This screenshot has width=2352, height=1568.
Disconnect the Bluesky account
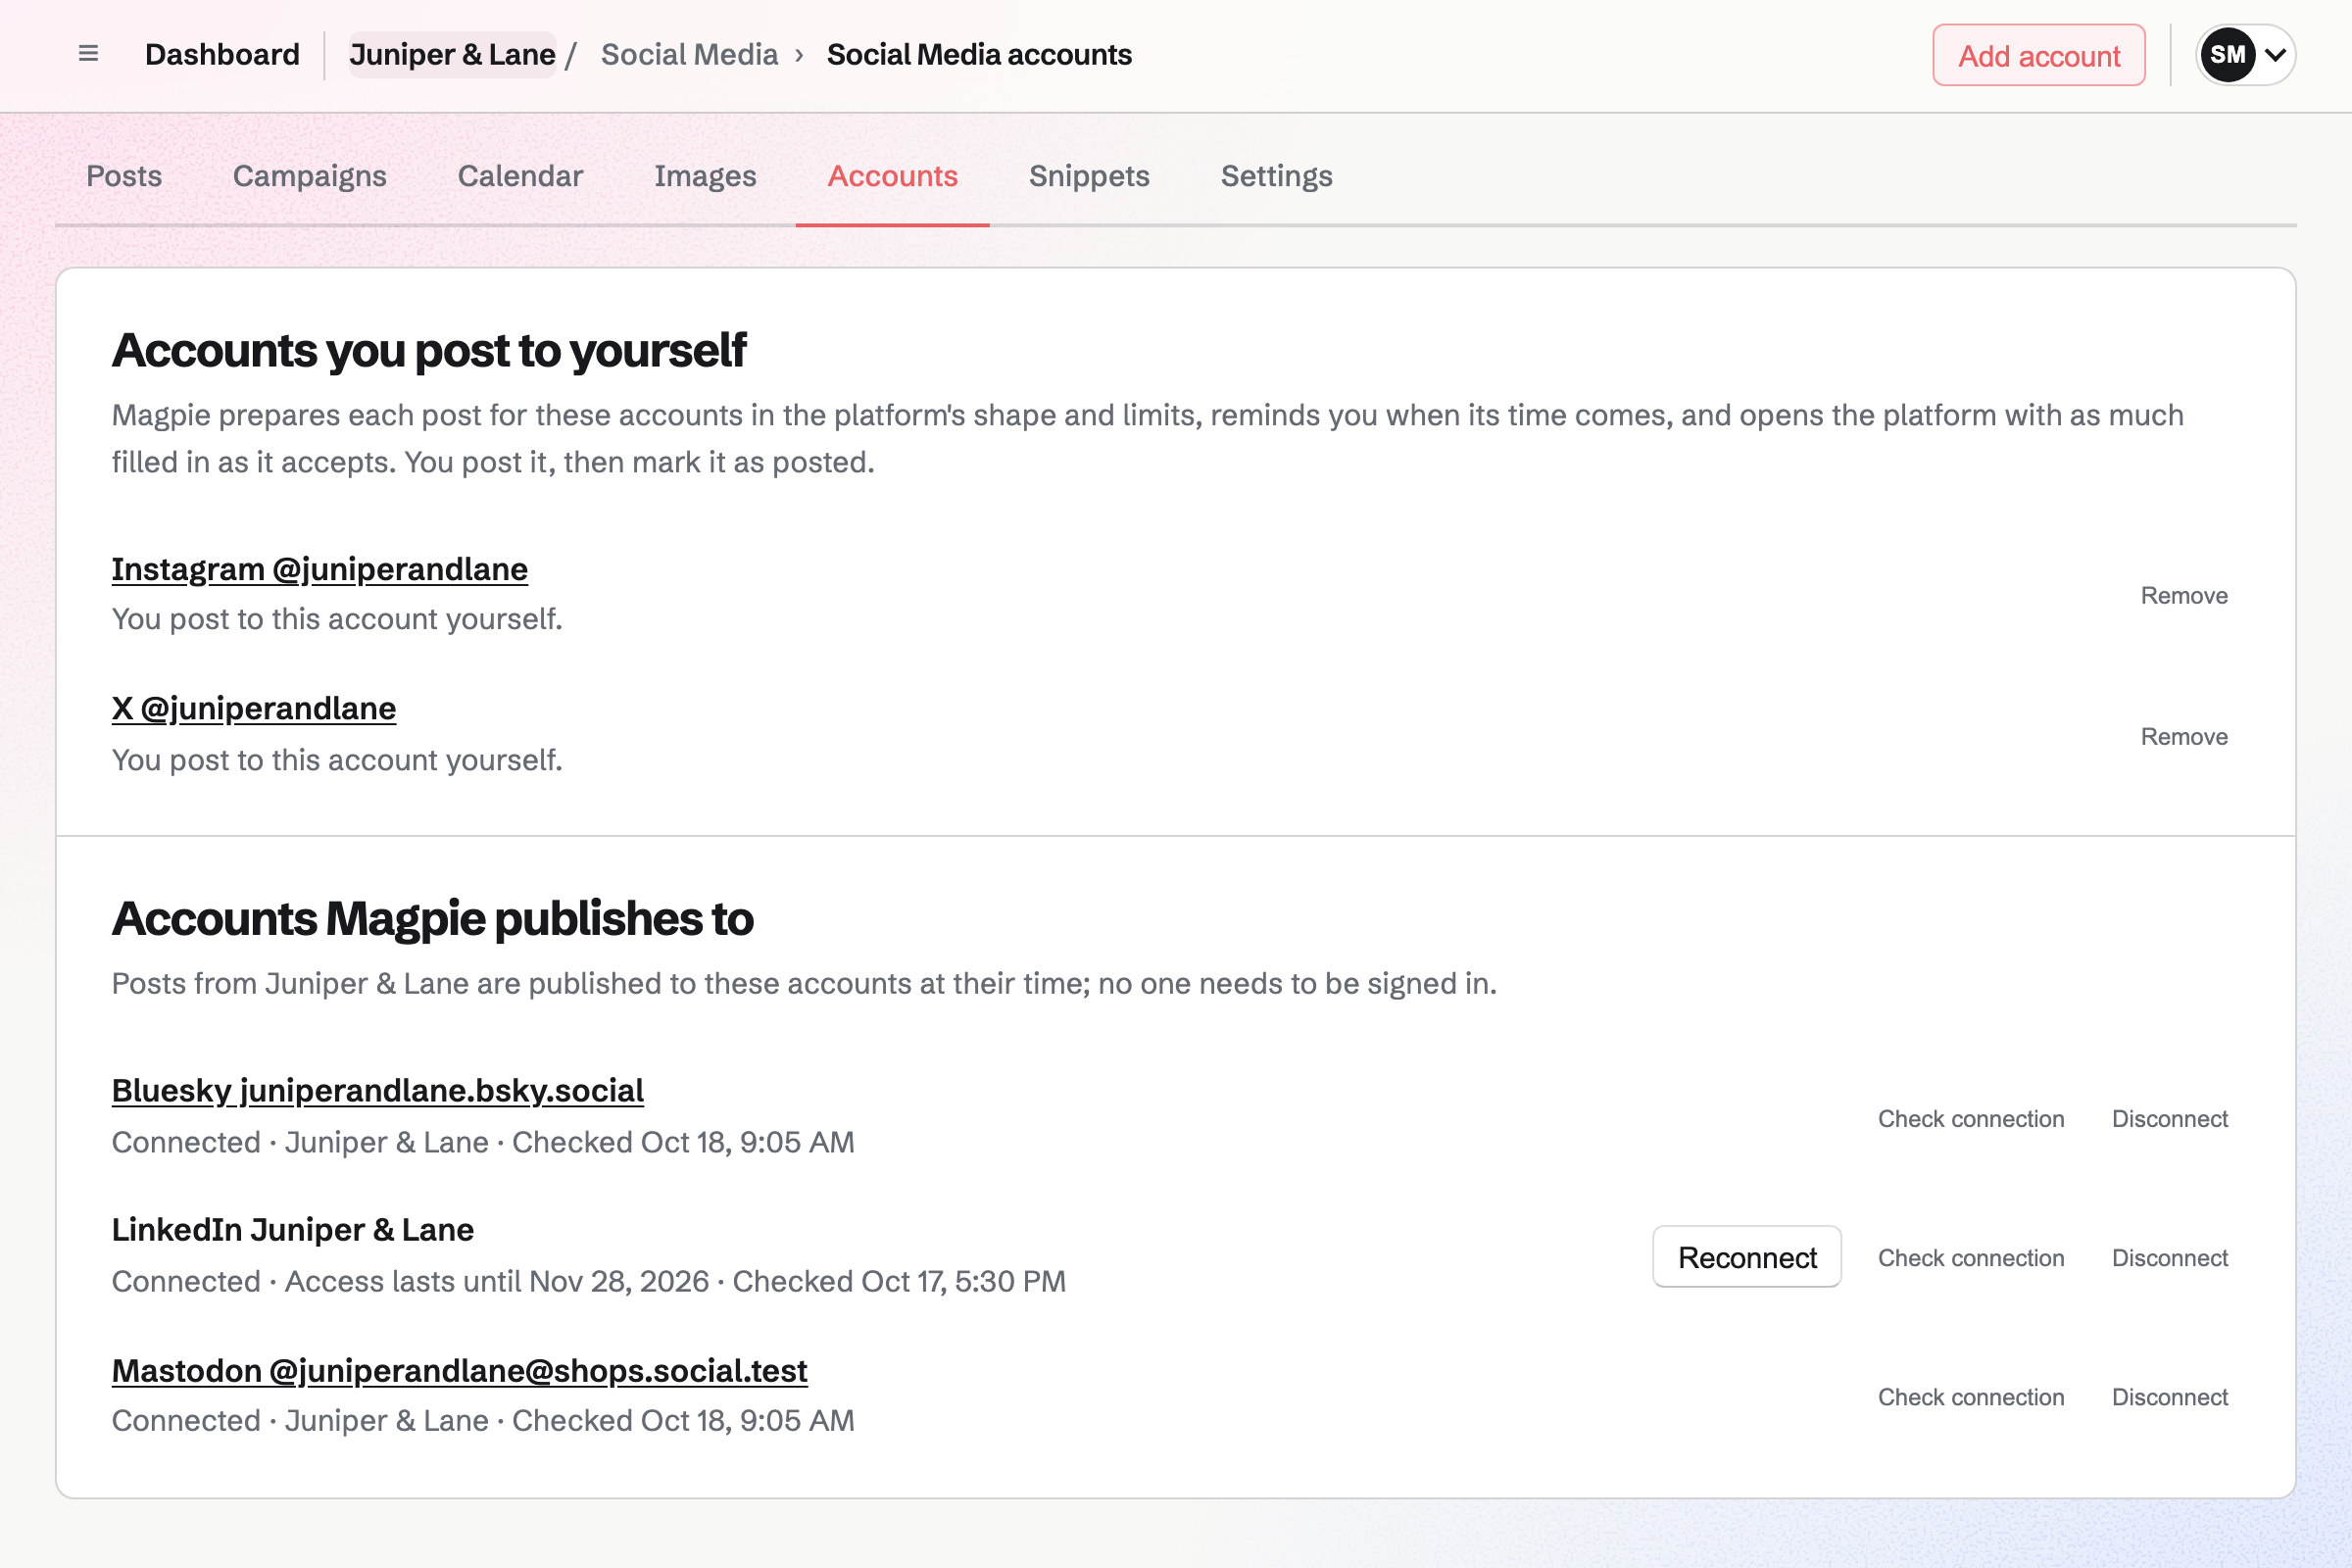click(2169, 1119)
